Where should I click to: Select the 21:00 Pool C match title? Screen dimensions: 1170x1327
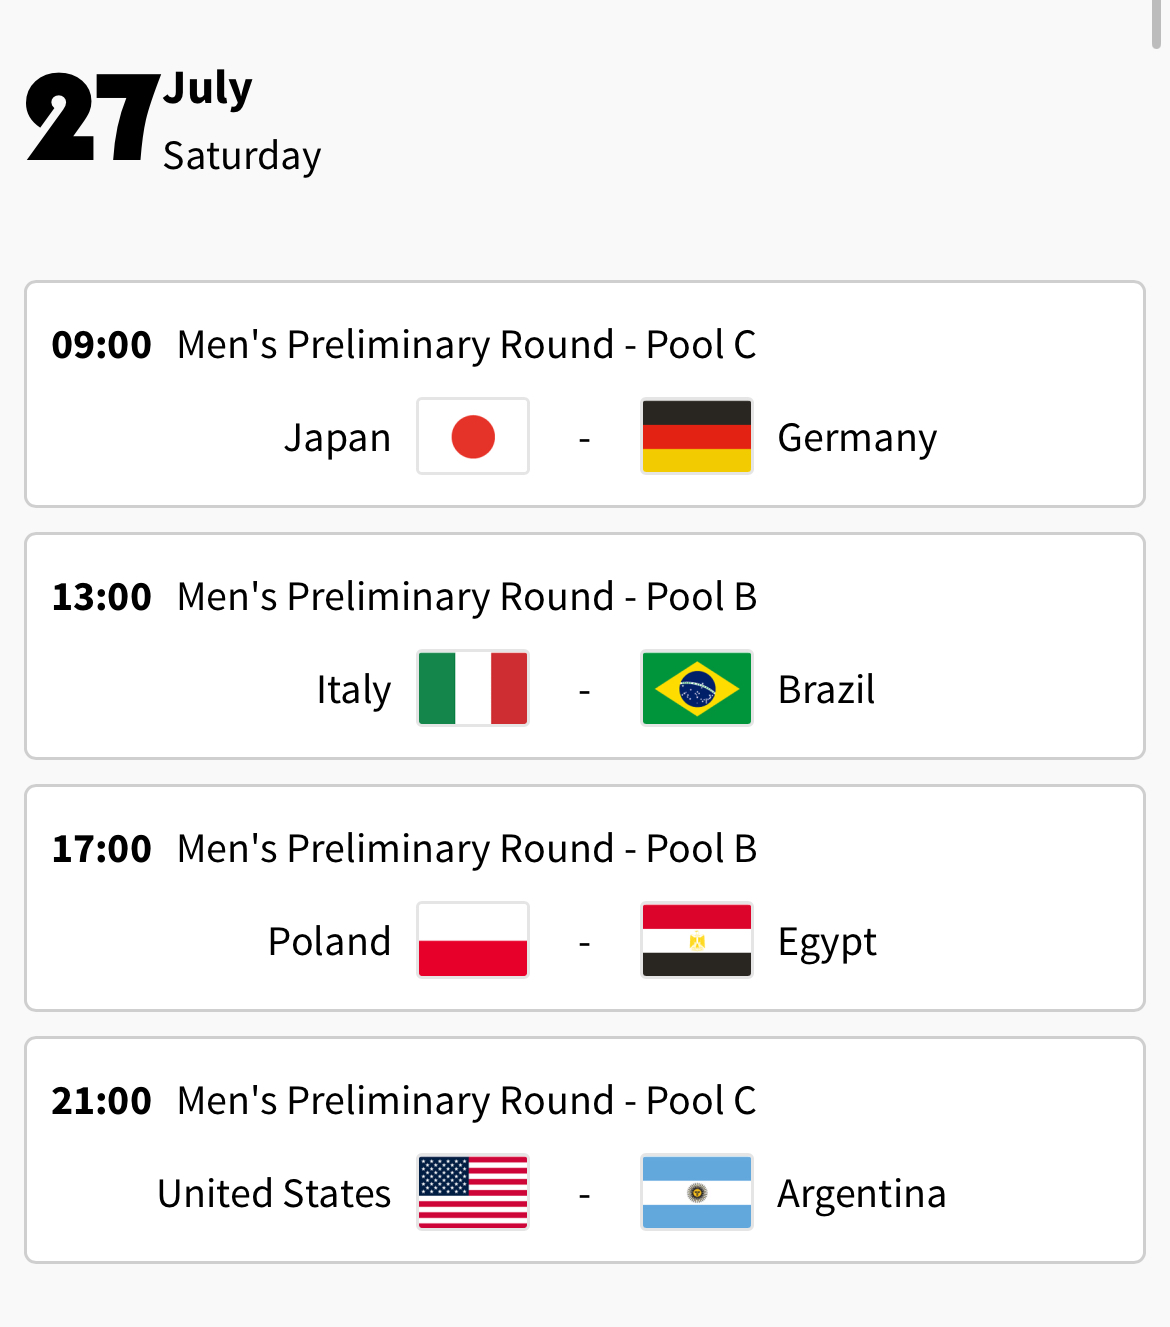(466, 1101)
